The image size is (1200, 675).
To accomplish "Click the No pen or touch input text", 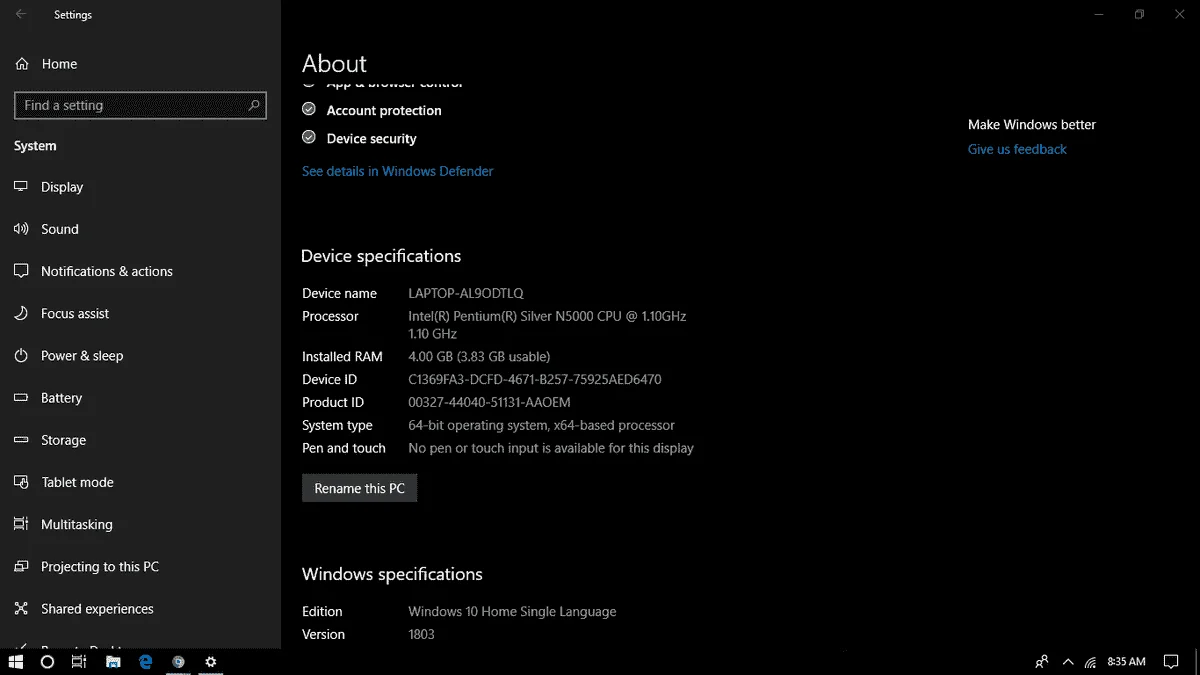I will 551,448.
